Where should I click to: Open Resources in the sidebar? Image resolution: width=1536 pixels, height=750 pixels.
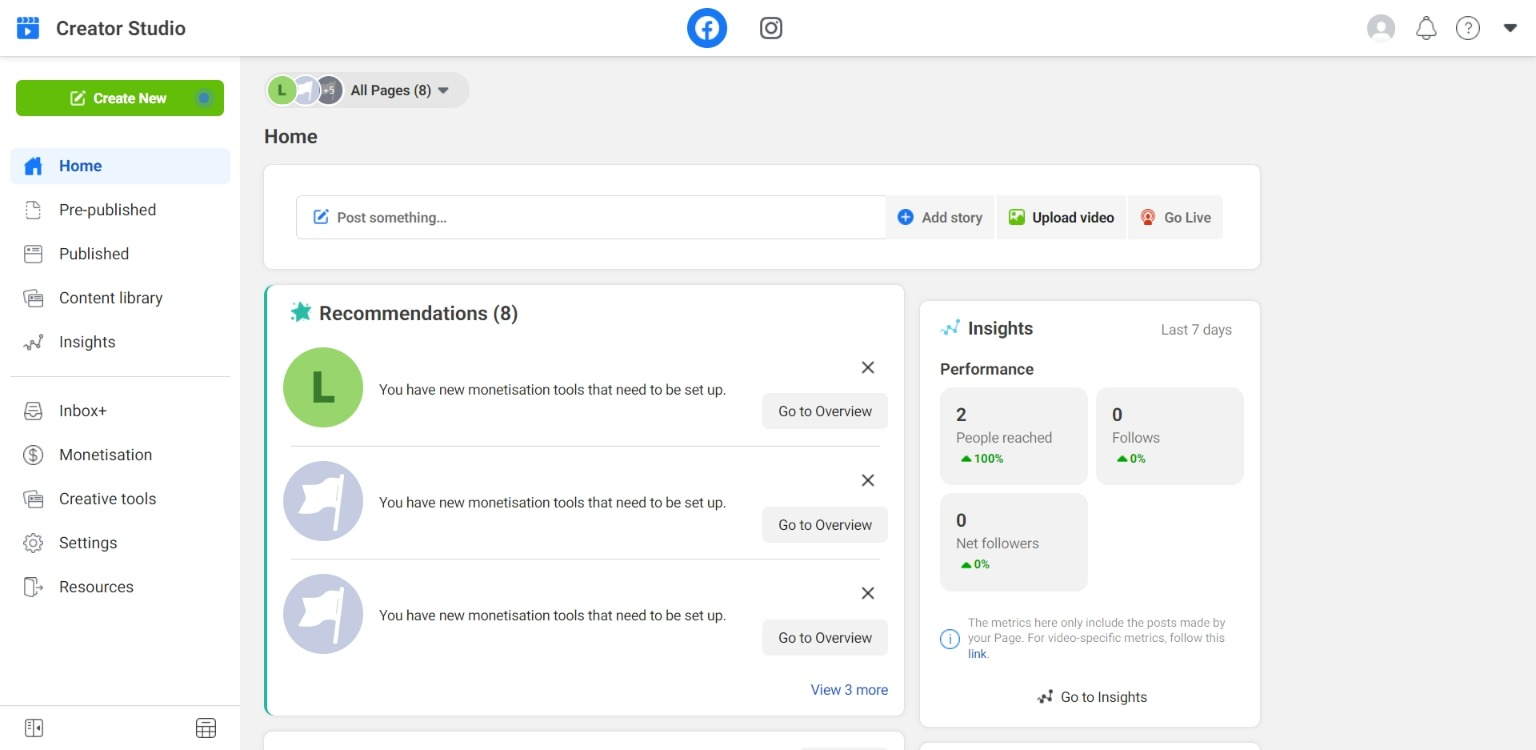point(120,587)
